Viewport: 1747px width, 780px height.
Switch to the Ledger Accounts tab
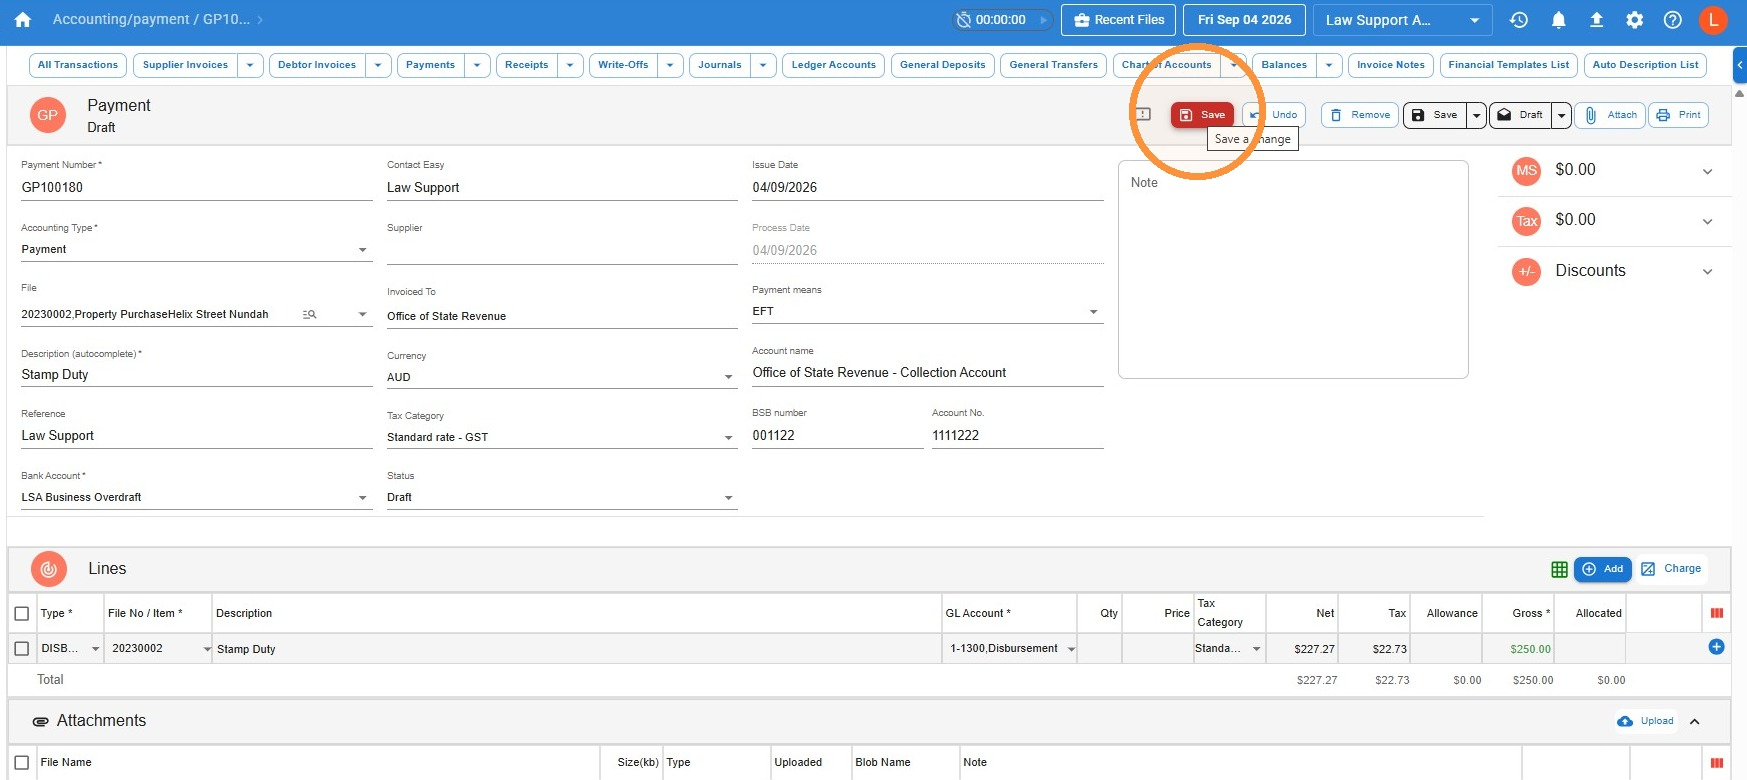833,65
